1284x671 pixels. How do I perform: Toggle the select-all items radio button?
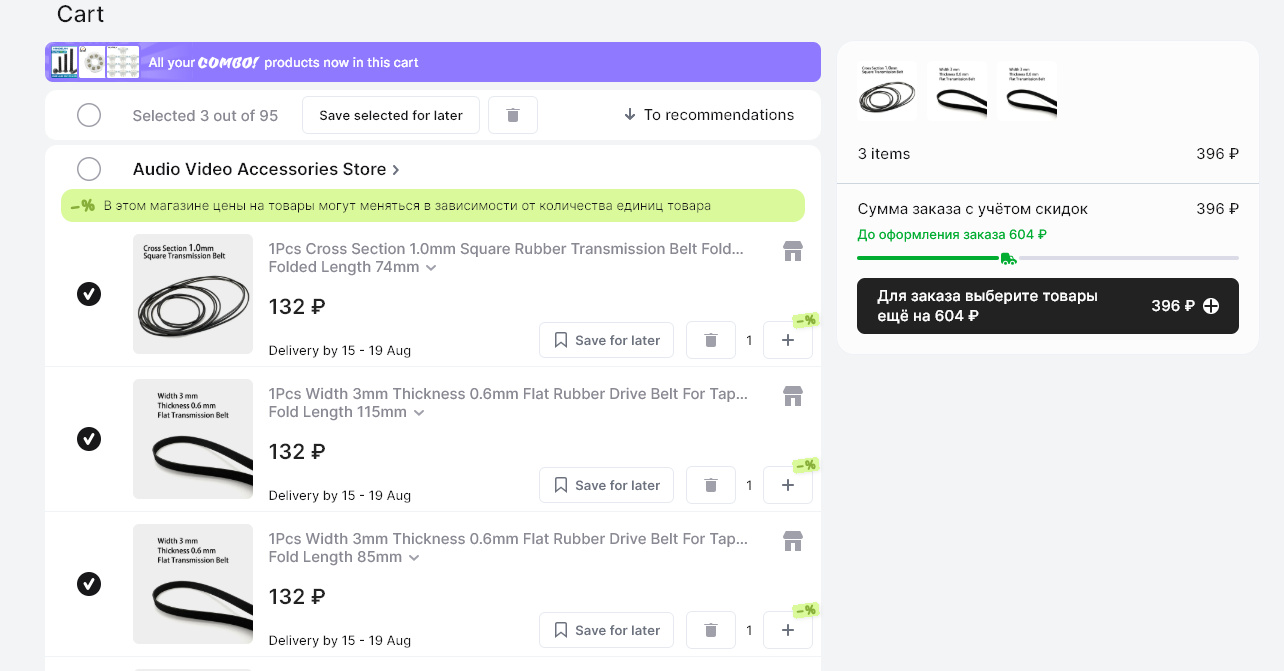[x=89, y=115]
